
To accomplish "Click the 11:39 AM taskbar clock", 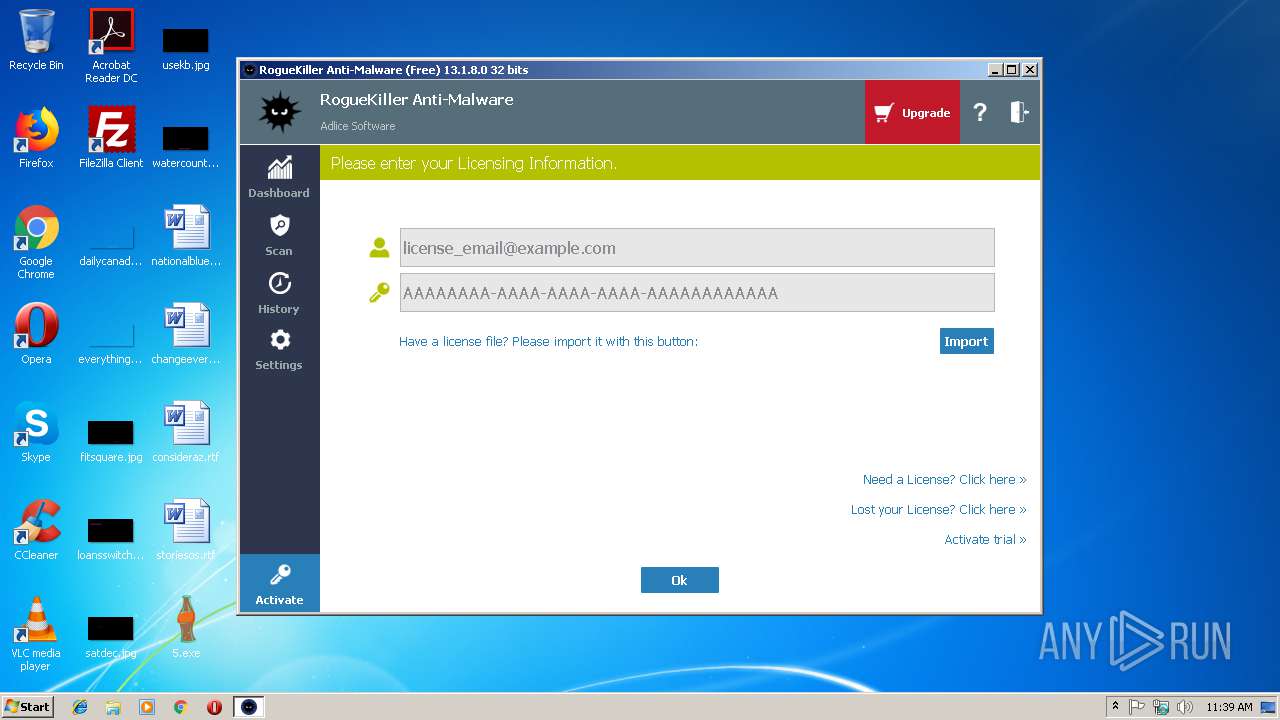I will click(1229, 707).
